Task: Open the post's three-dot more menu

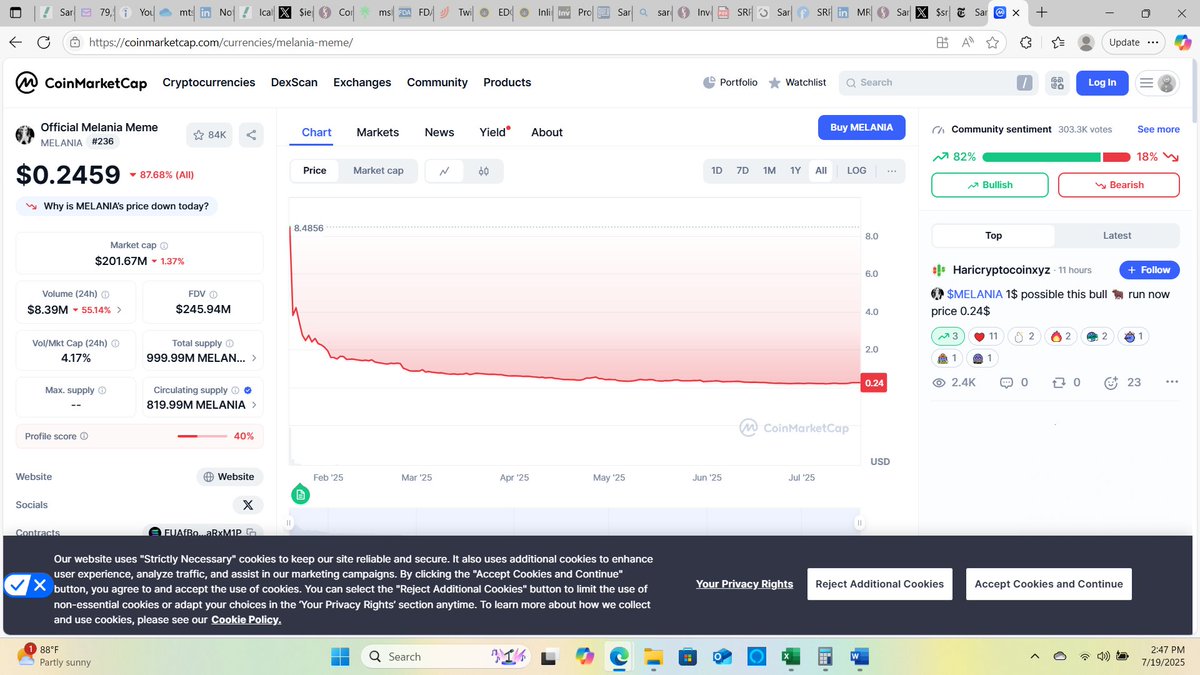Action: point(1172,383)
